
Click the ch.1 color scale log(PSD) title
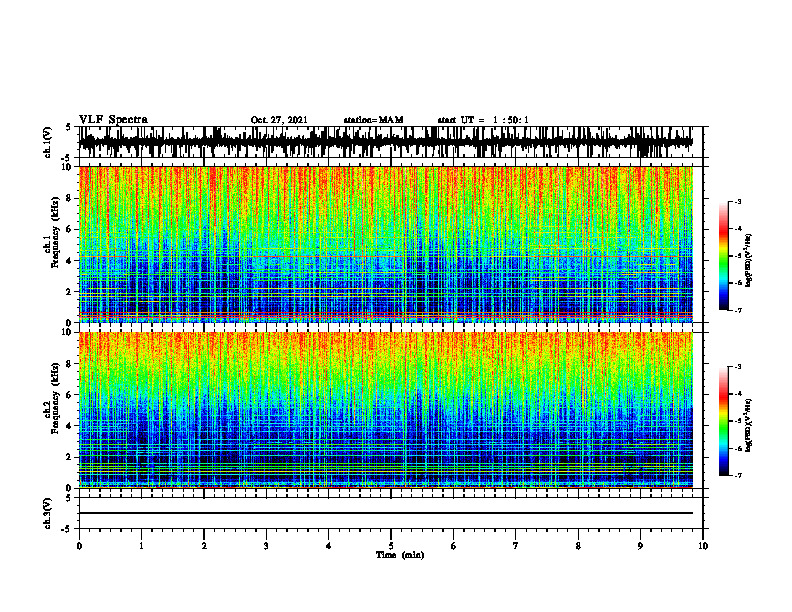click(x=750, y=260)
